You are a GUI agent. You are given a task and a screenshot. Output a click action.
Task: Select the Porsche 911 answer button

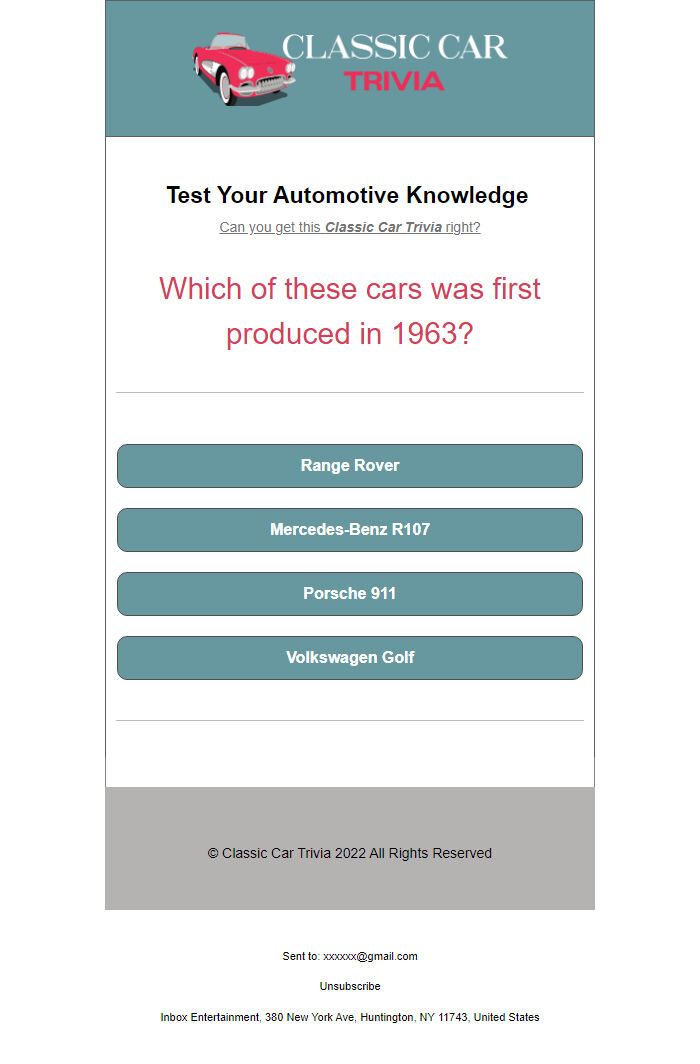tap(350, 593)
